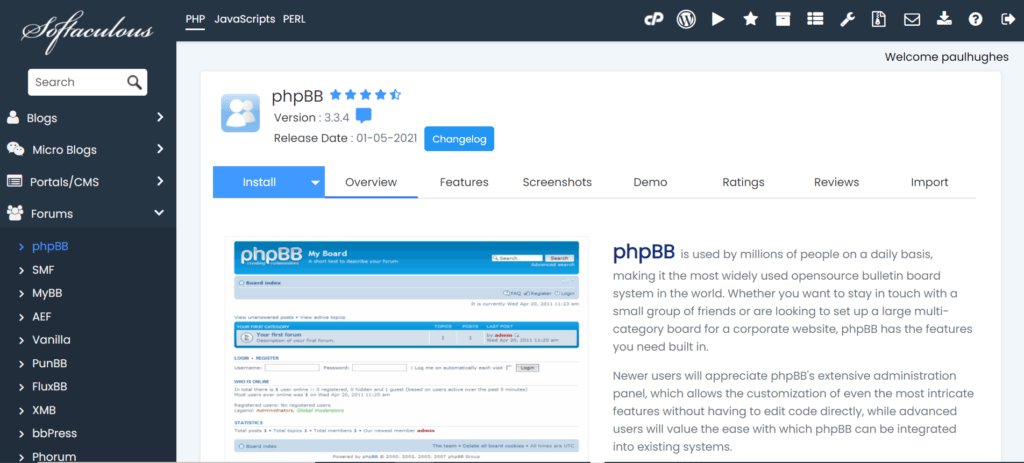Select SMF in the Forums list
Screen dimensions: 1024x463
43,270
